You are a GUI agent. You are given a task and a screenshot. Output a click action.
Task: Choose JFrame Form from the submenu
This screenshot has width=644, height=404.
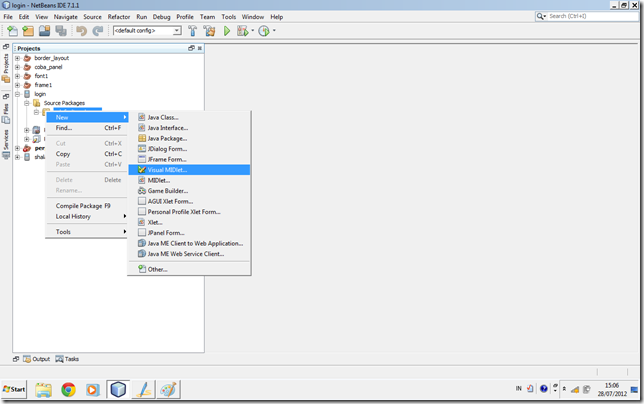[167, 159]
